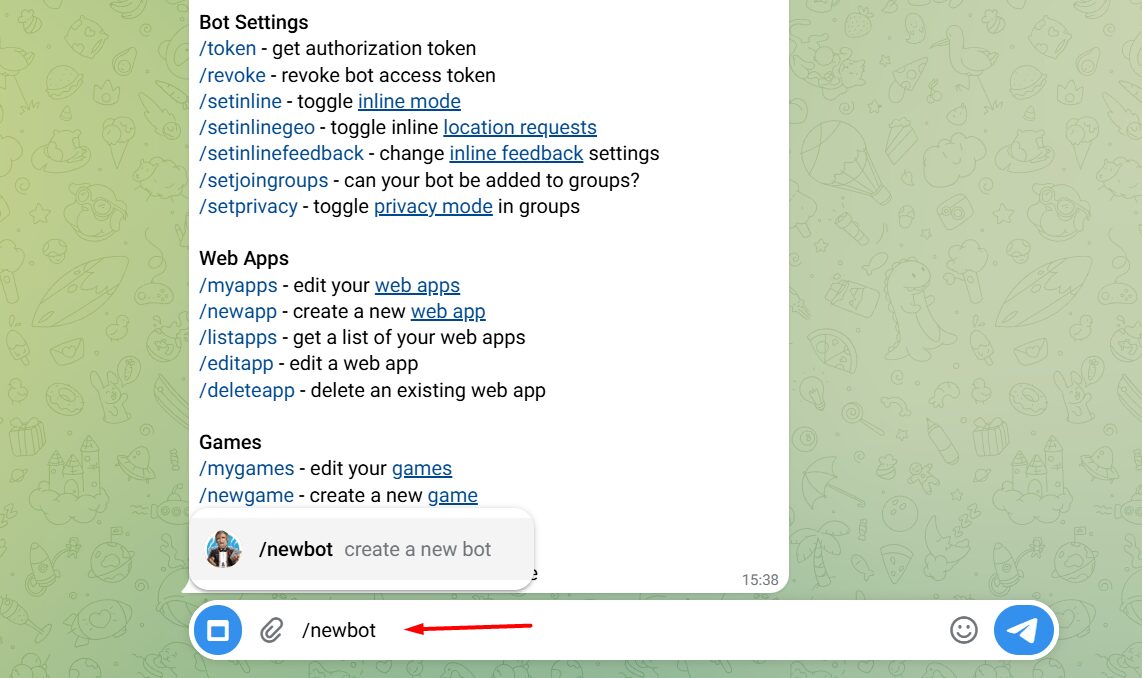Click the "create a new bot" description text
The width and height of the screenshot is (1142, 678).
(417, 549)
